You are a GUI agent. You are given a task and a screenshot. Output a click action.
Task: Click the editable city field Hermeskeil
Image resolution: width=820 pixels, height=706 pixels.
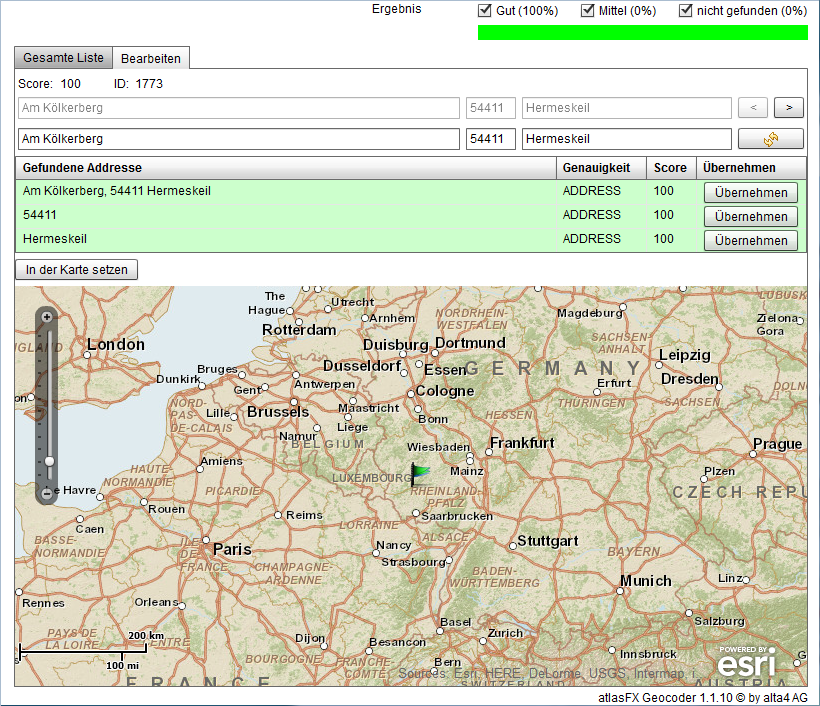click(x=627, y=139)
